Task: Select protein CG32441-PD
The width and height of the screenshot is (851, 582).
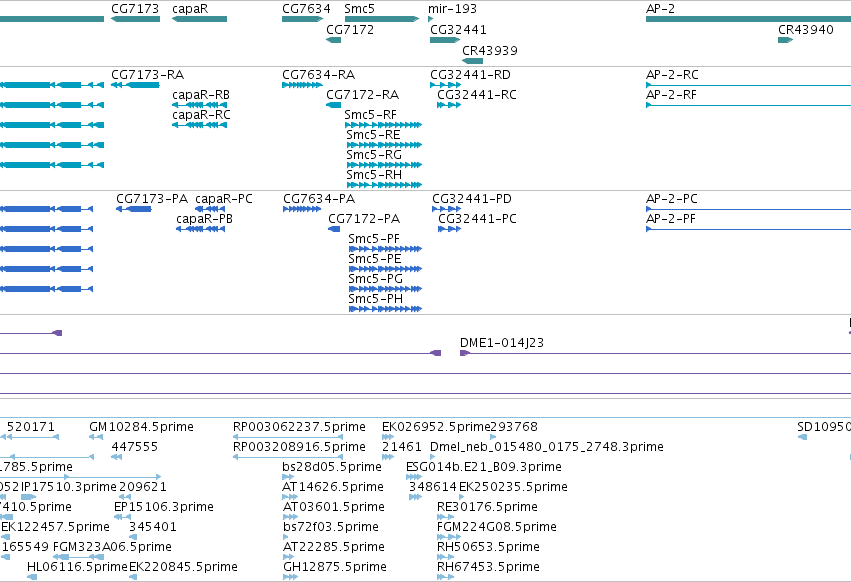Action: (x=446, y=209)
